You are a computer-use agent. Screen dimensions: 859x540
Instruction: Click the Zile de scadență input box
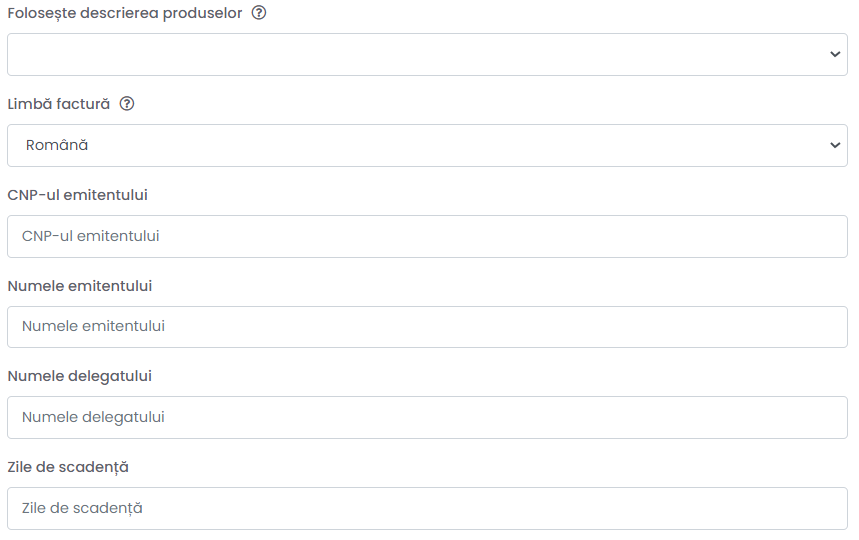click(x=427, y=508)
